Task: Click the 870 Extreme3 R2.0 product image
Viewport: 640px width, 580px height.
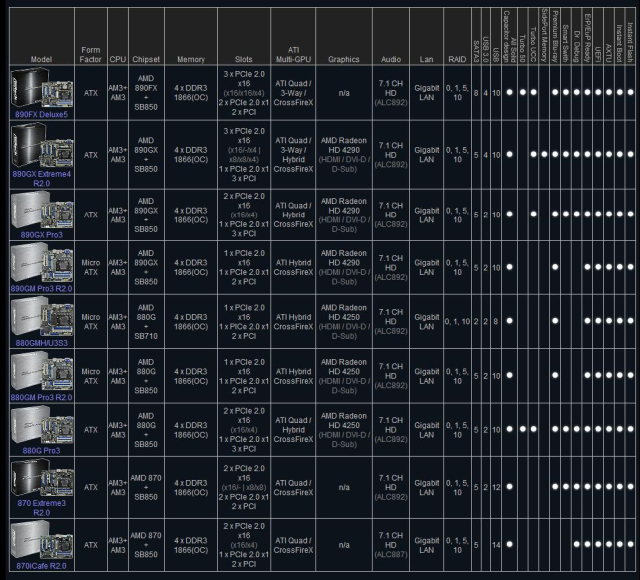Action: coord(40,482)
